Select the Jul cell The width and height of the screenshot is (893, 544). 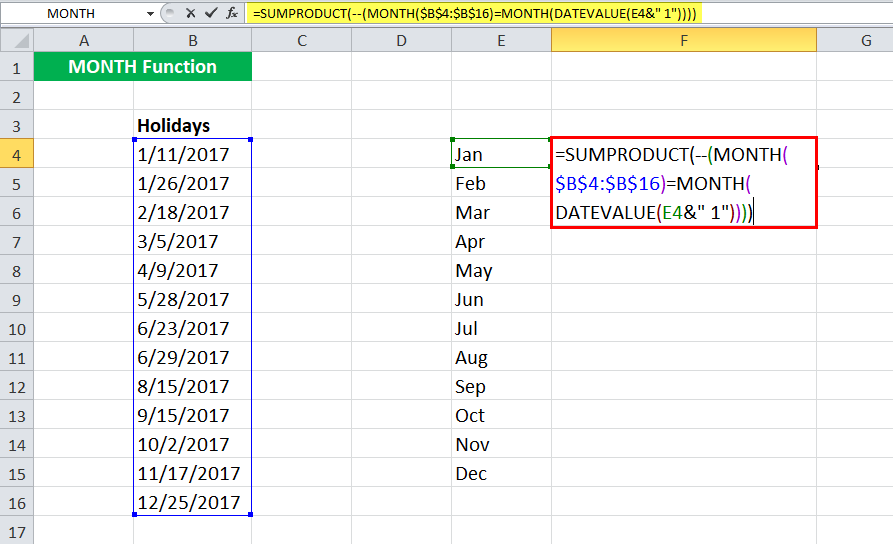pyautogui.click(x=501, y=328)
